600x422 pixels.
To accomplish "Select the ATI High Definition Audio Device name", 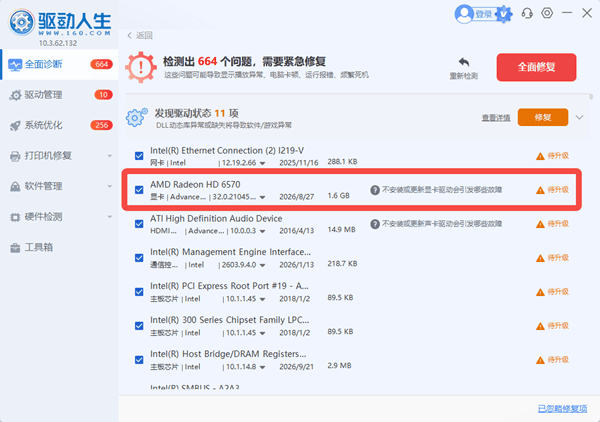I will pyautogui.click(x=216, y=218).
